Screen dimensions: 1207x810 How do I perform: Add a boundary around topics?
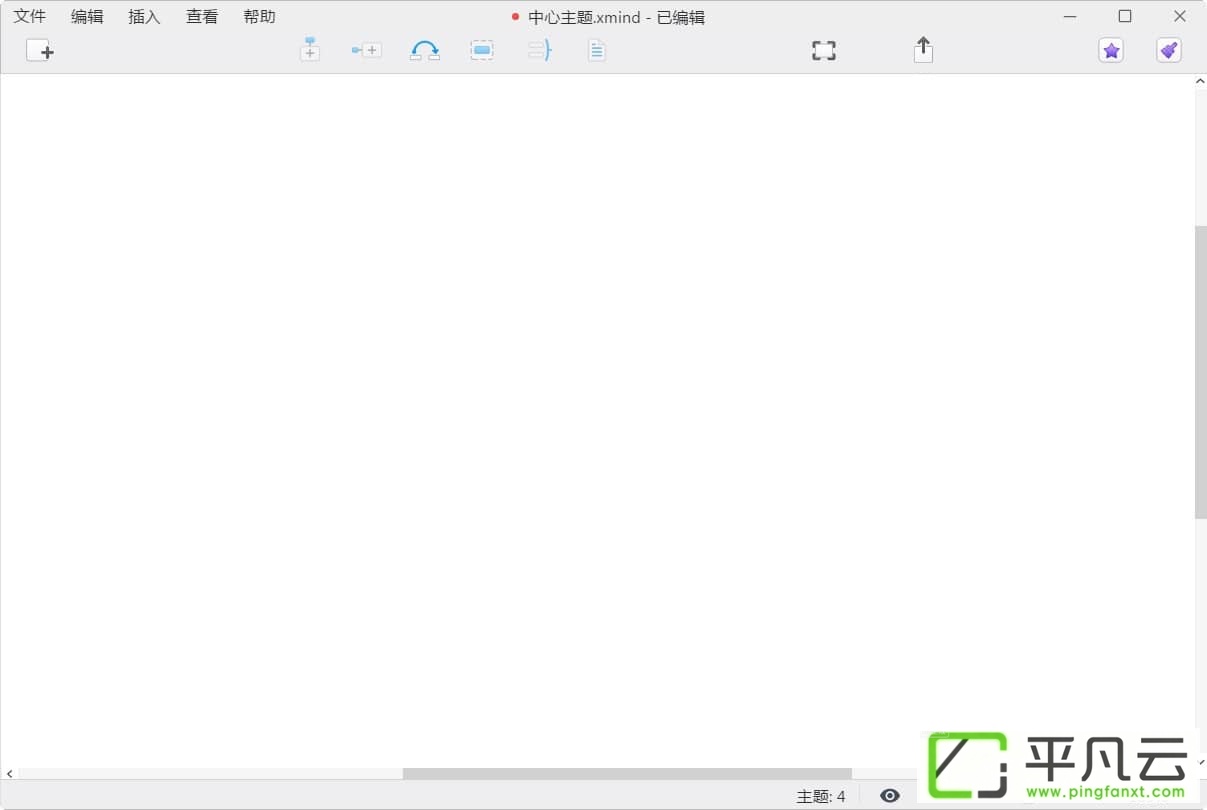(x=482, y=50)
